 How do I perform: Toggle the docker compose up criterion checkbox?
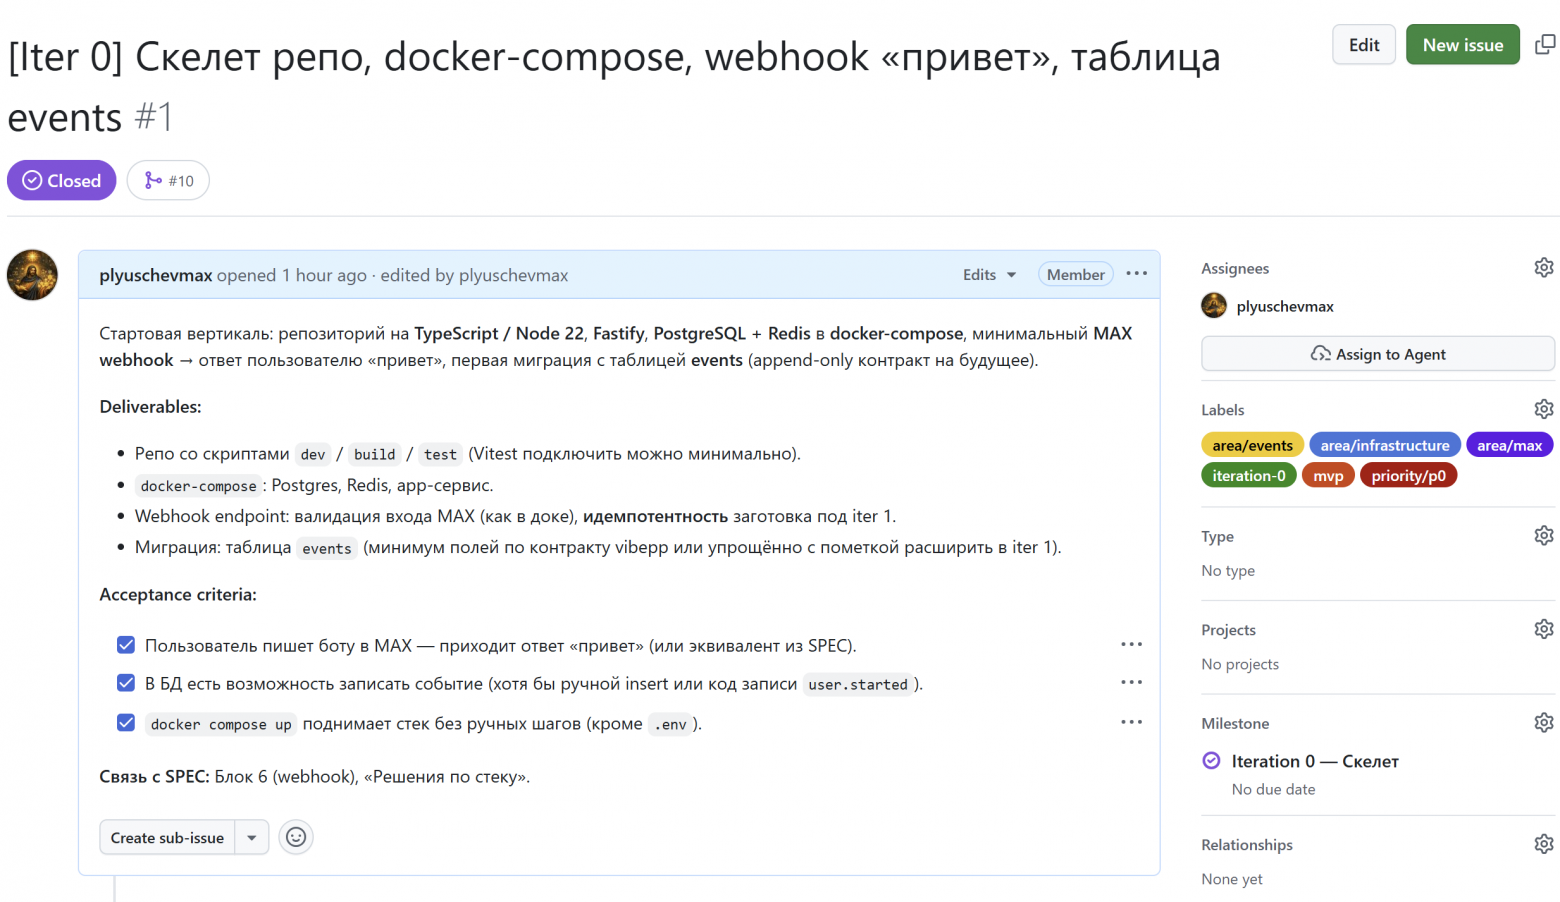pyautogui.click(x=126, y=722)
